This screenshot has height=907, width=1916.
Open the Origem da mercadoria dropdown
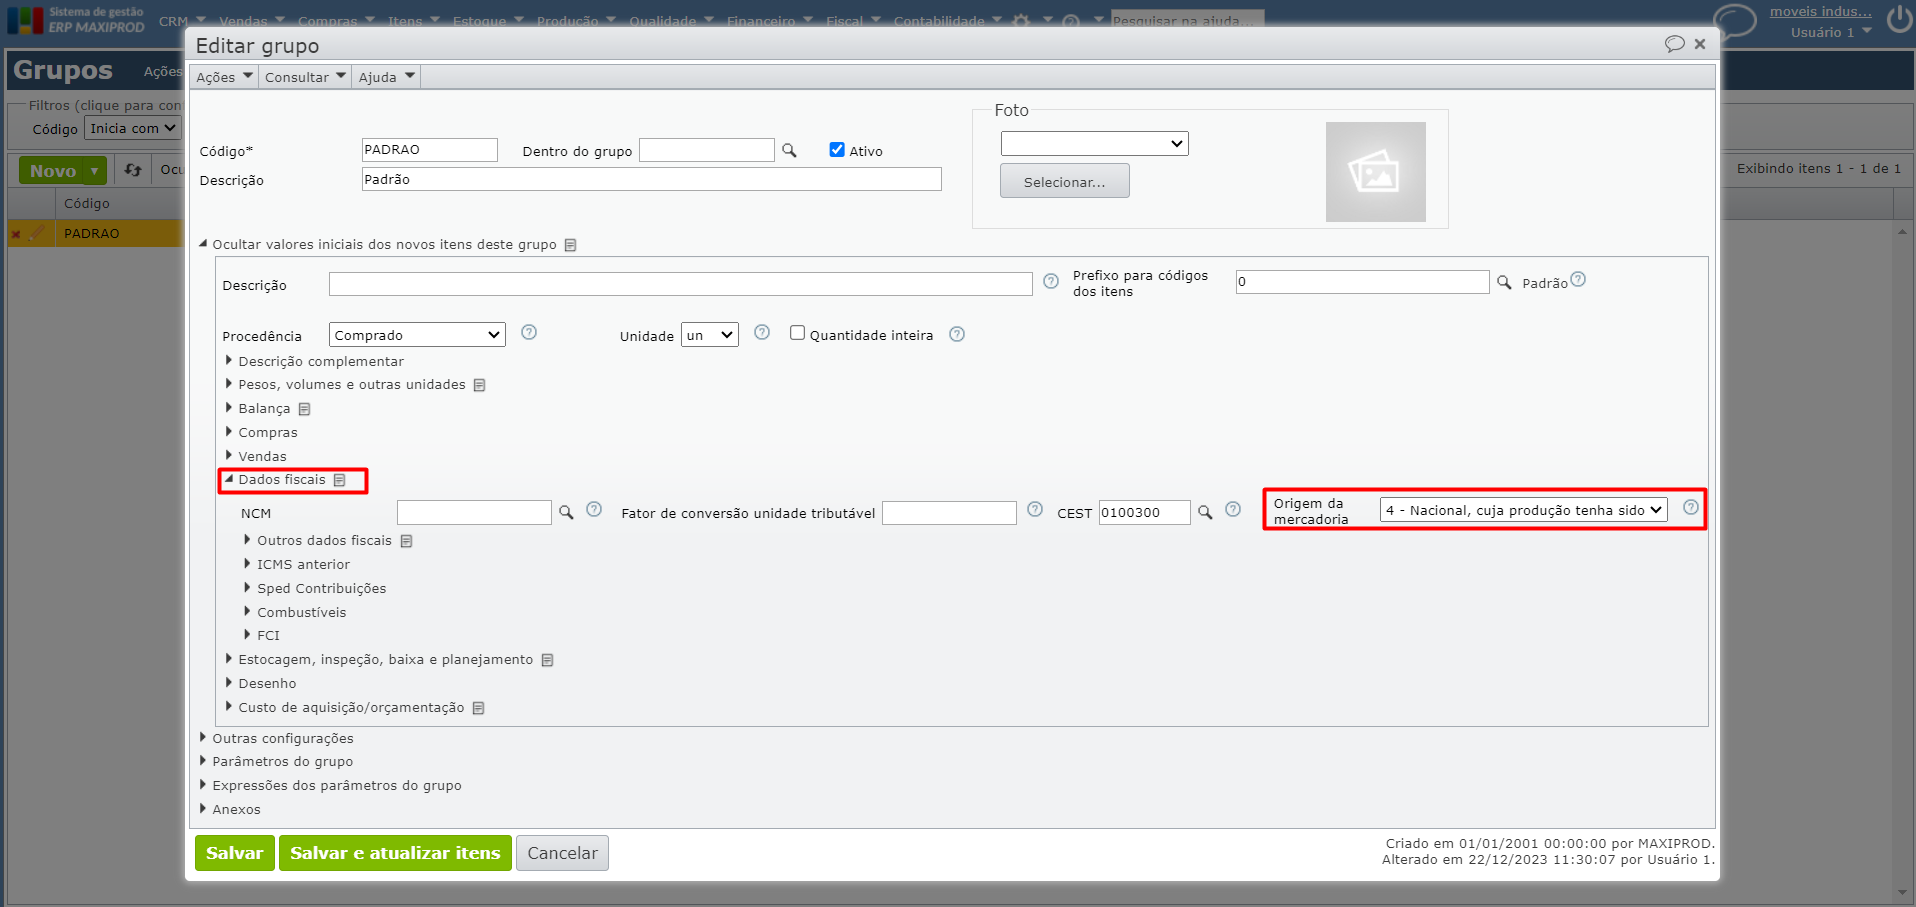pyautogui.click(x=1524, y=510)
